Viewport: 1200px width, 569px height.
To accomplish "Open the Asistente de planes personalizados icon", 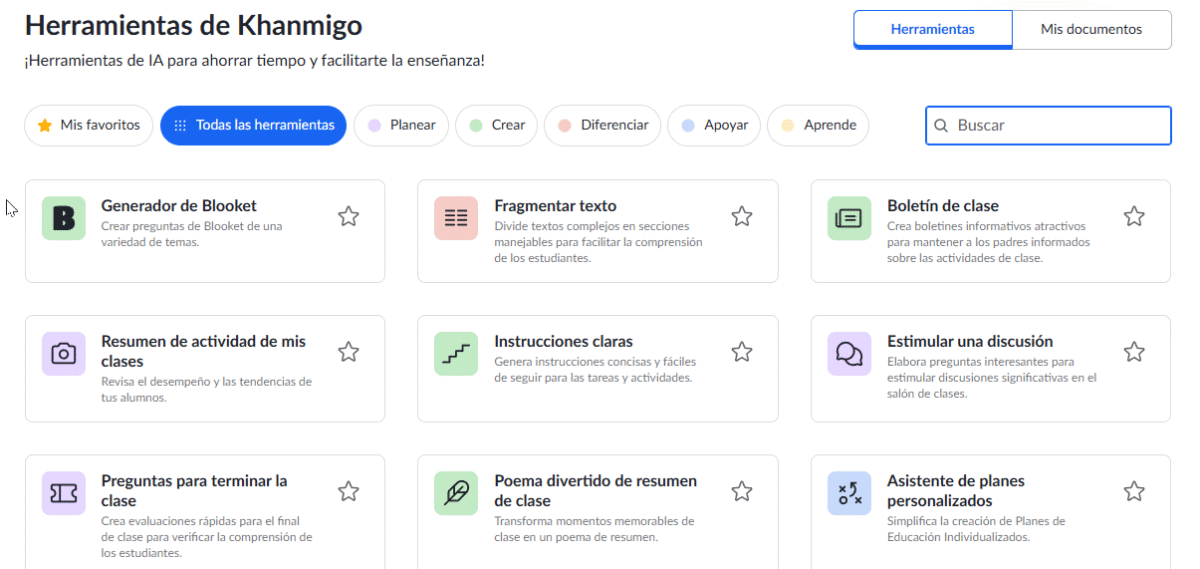I will 849,493.
